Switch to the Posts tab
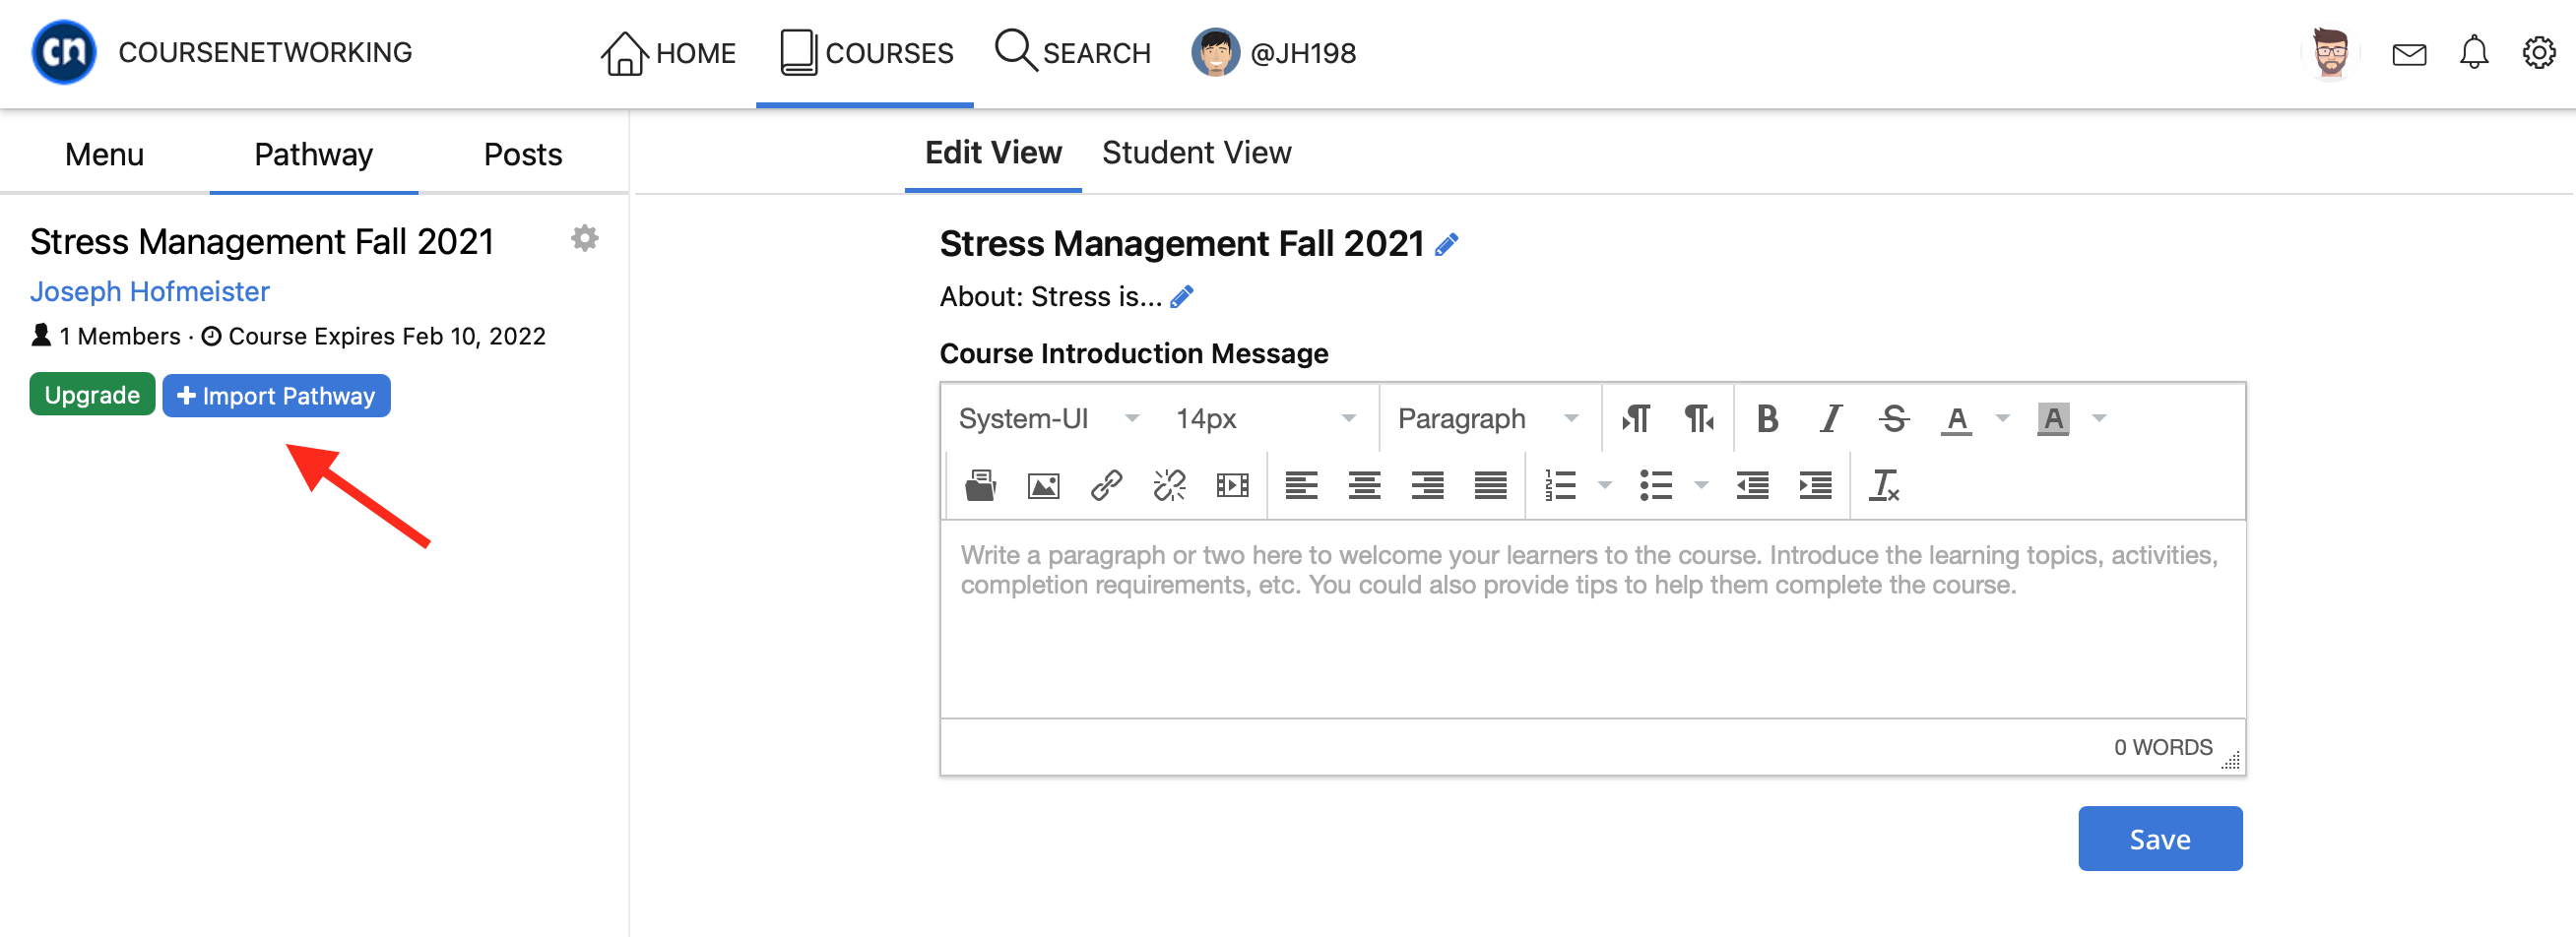This screenshot has height=937, width=2576. pyautogui.click(x=523, y=155)
